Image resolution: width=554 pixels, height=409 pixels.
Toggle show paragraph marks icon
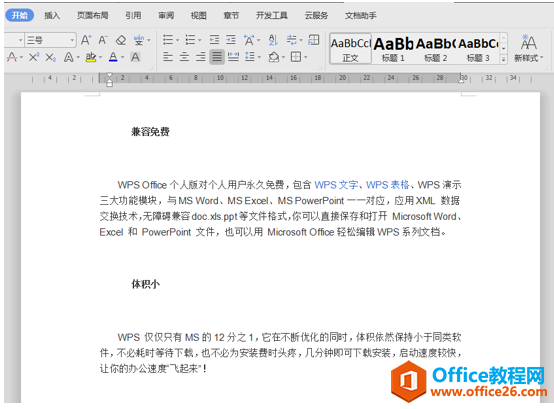(292, 40)
